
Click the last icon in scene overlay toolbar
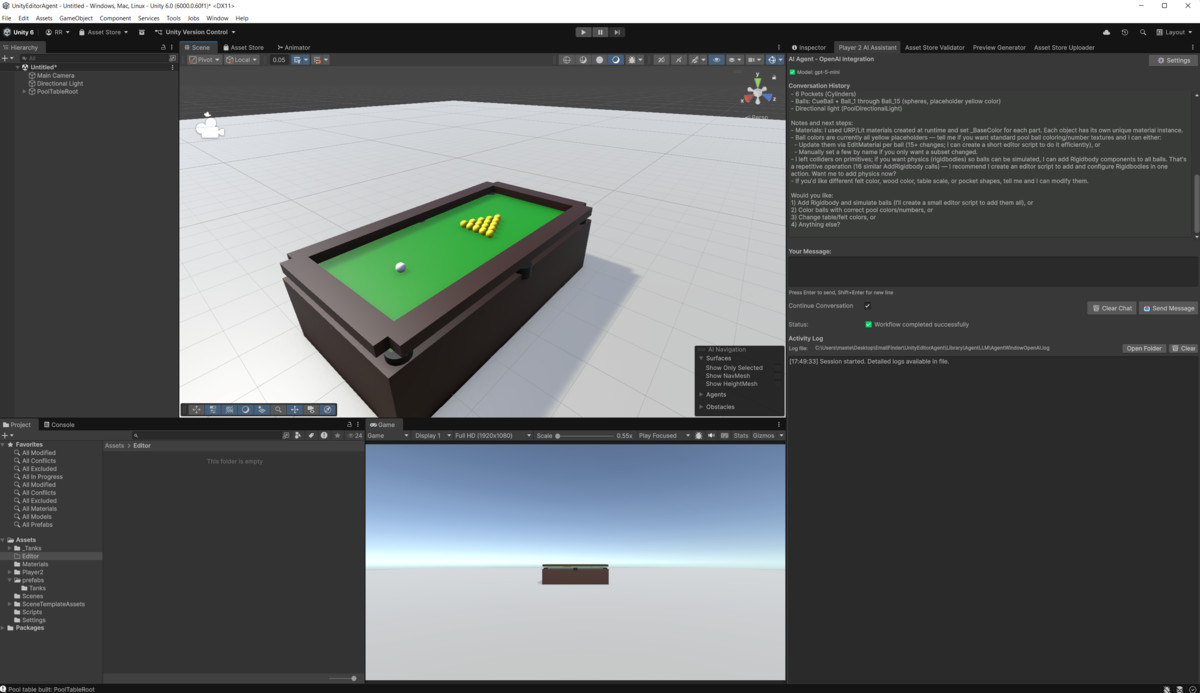click(327, 409)
